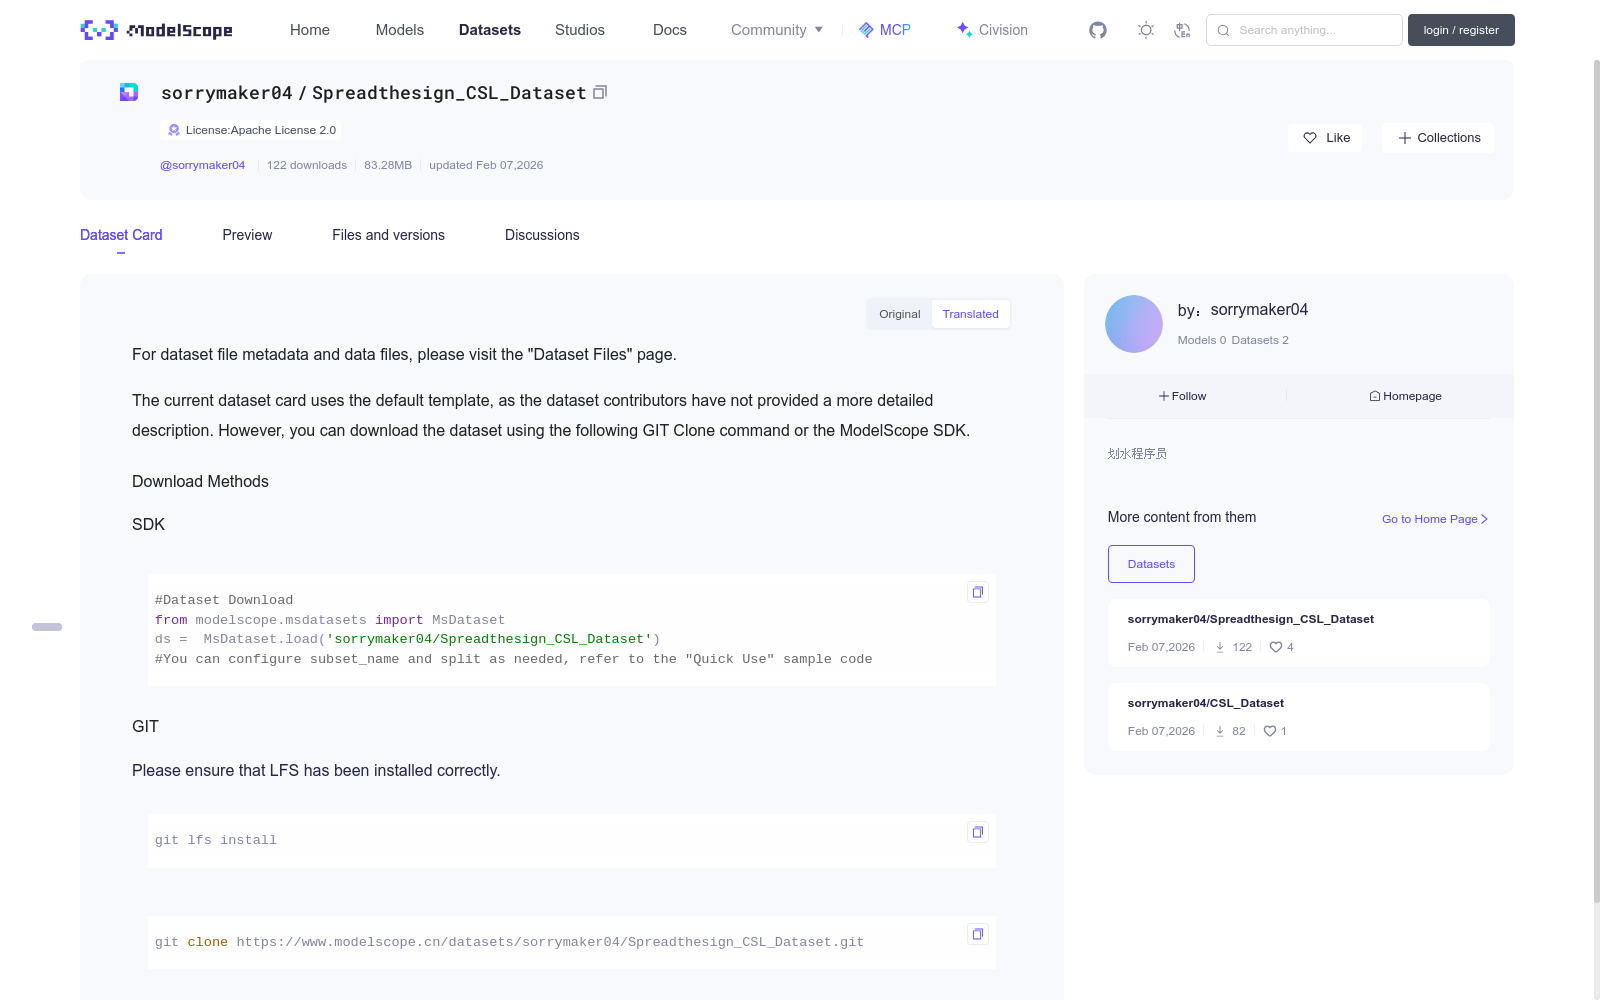Click the License: Apache License 2.0 badge
This screenshot has height=1000, width=1600.
coord(250,130)
